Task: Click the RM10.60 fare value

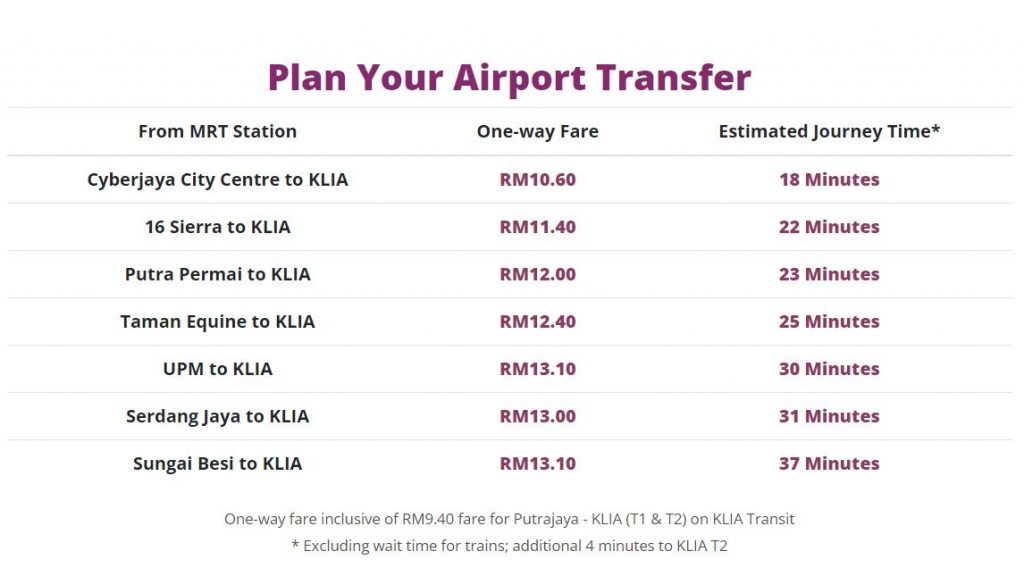Action: (537, 180)
